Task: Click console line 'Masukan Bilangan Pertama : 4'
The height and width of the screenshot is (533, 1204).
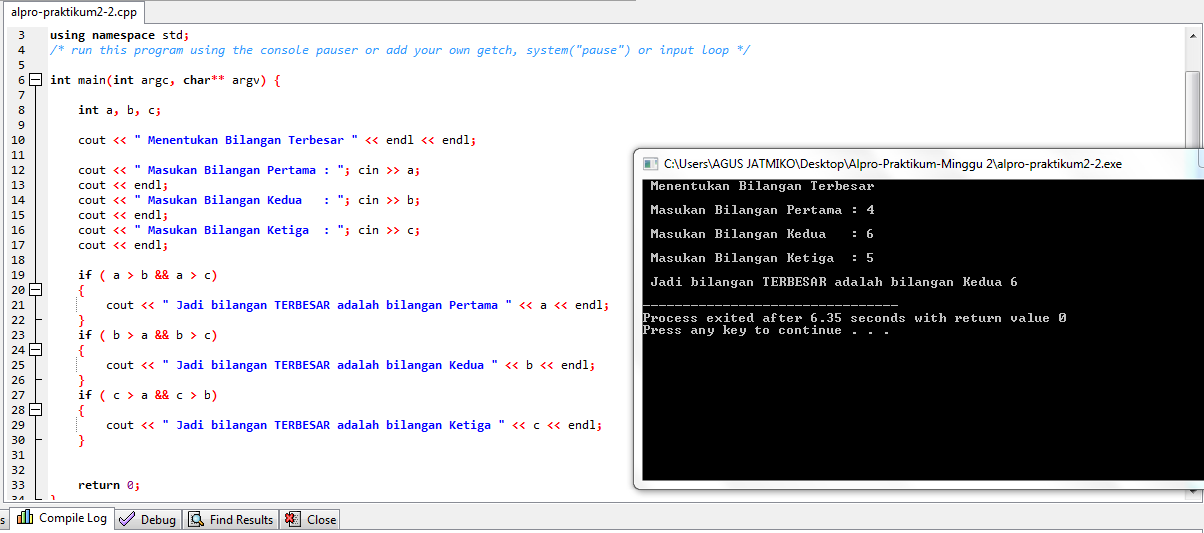Action: coord(762,210)
